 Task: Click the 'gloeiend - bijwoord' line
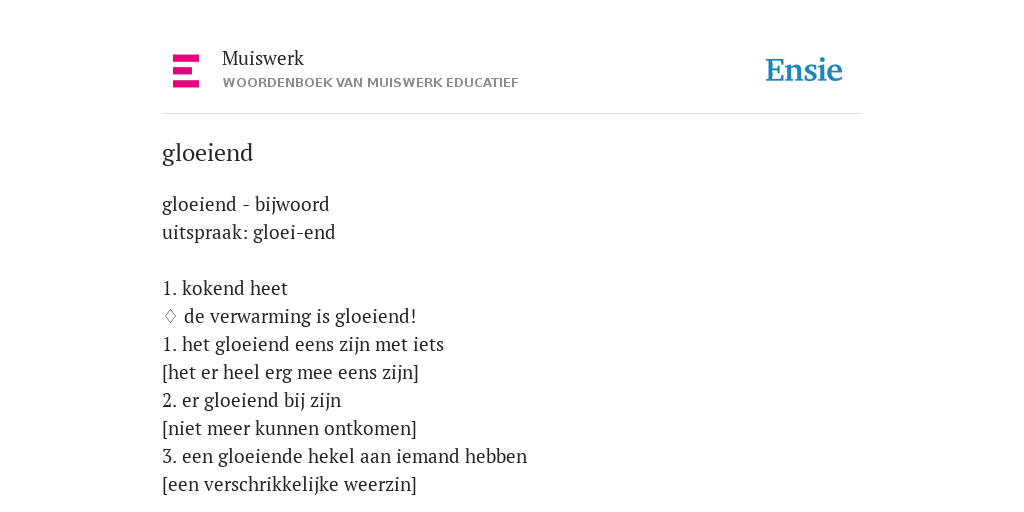point(246,204)
